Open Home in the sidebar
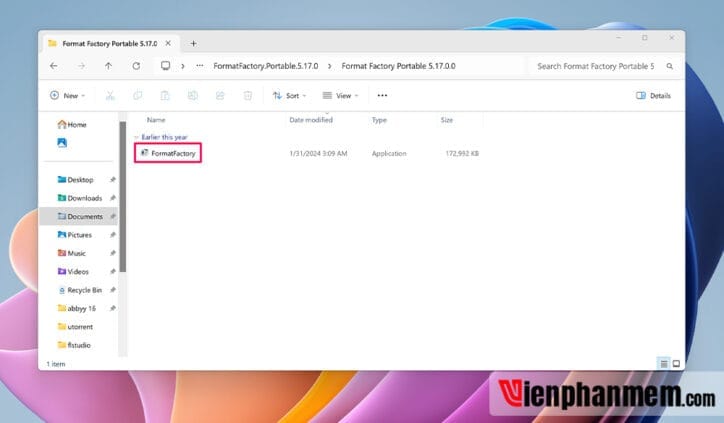724x423 pixels. (72, 124)
